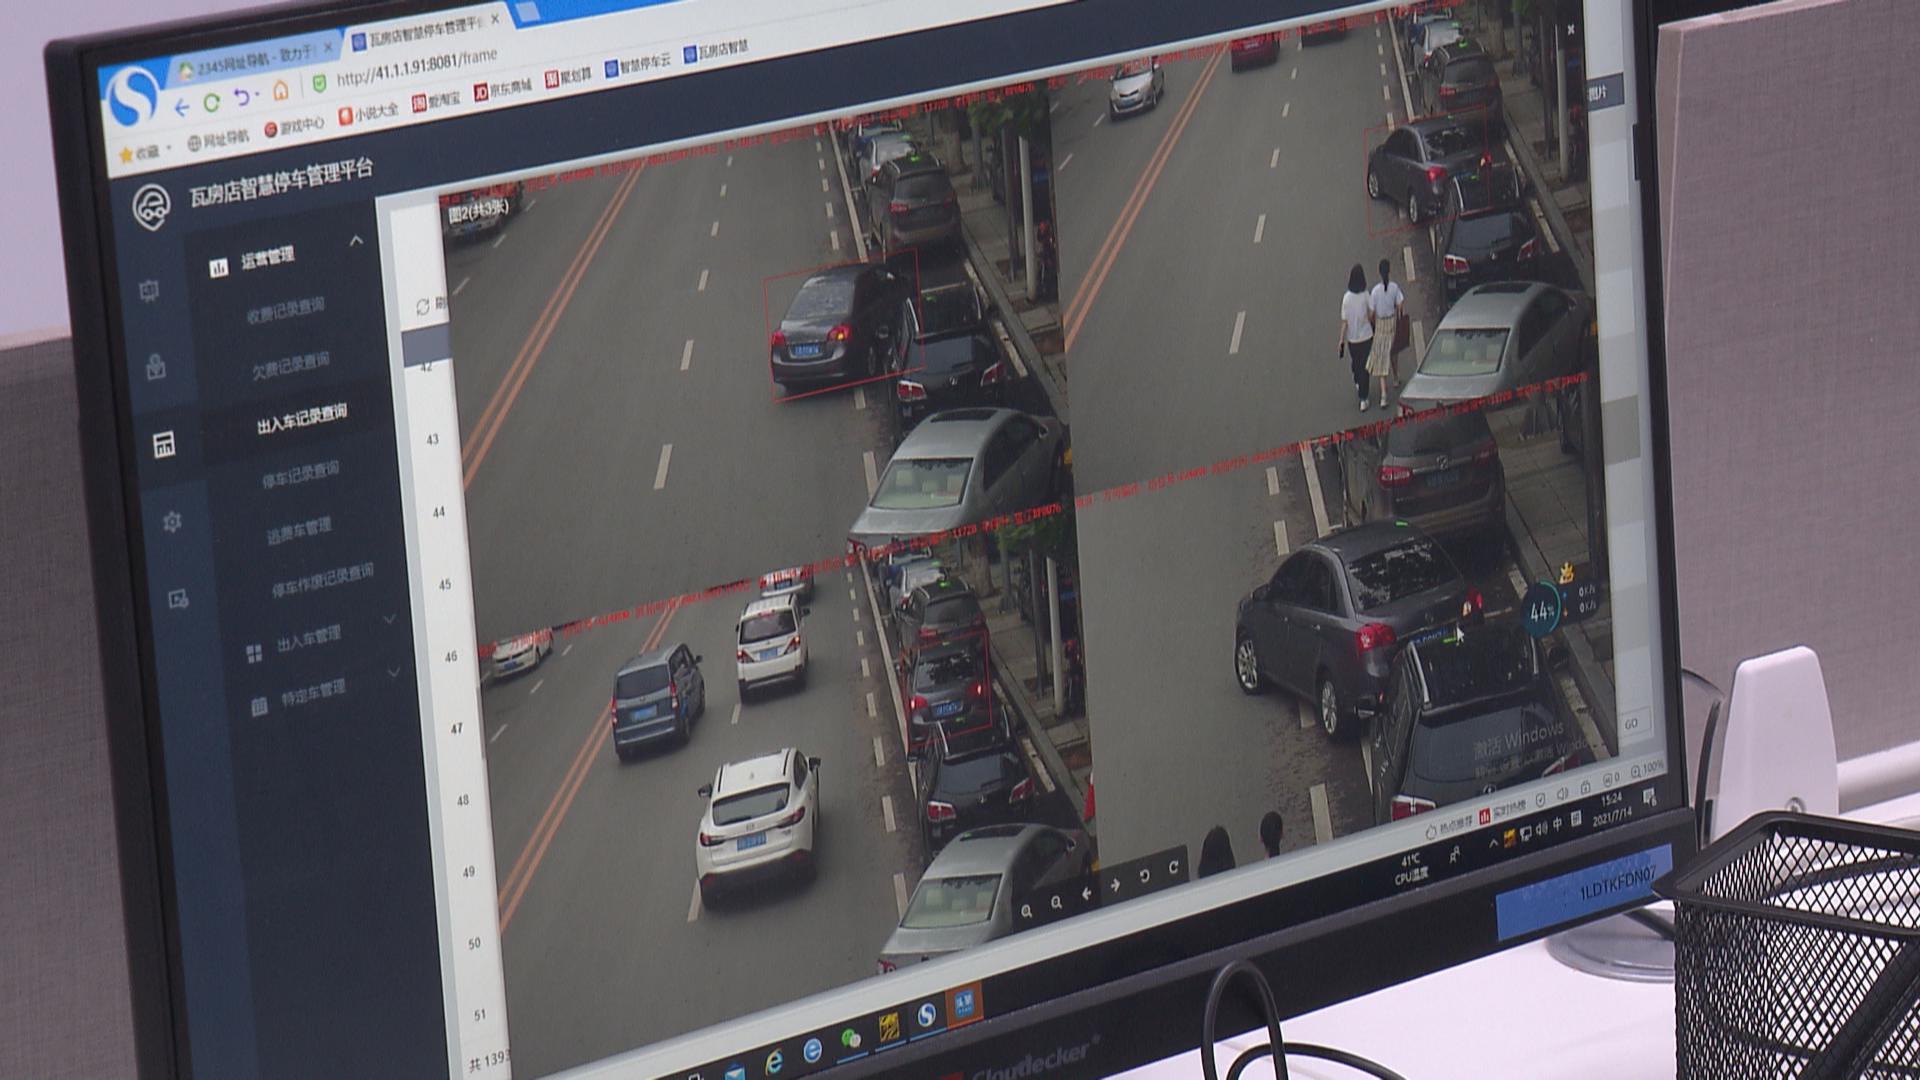
Task: Zoom in image with first magnifier icon
Action: point(1026,911)
